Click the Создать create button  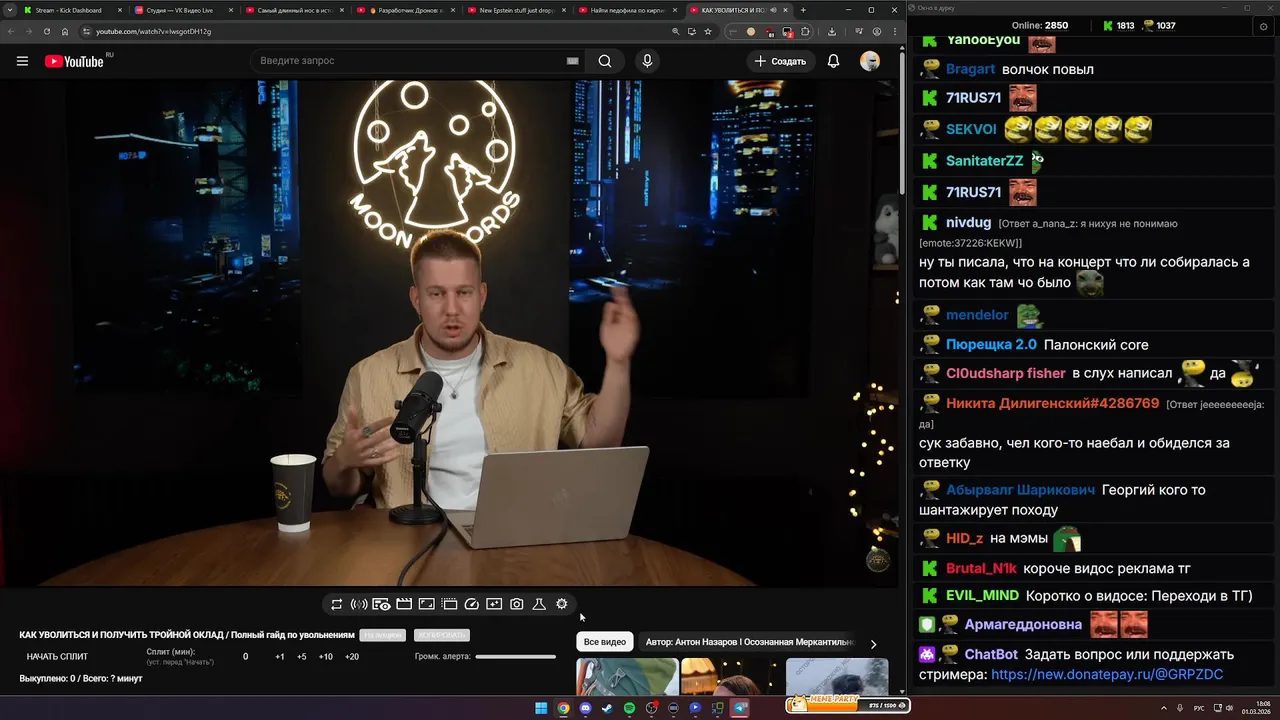point(781,61)
